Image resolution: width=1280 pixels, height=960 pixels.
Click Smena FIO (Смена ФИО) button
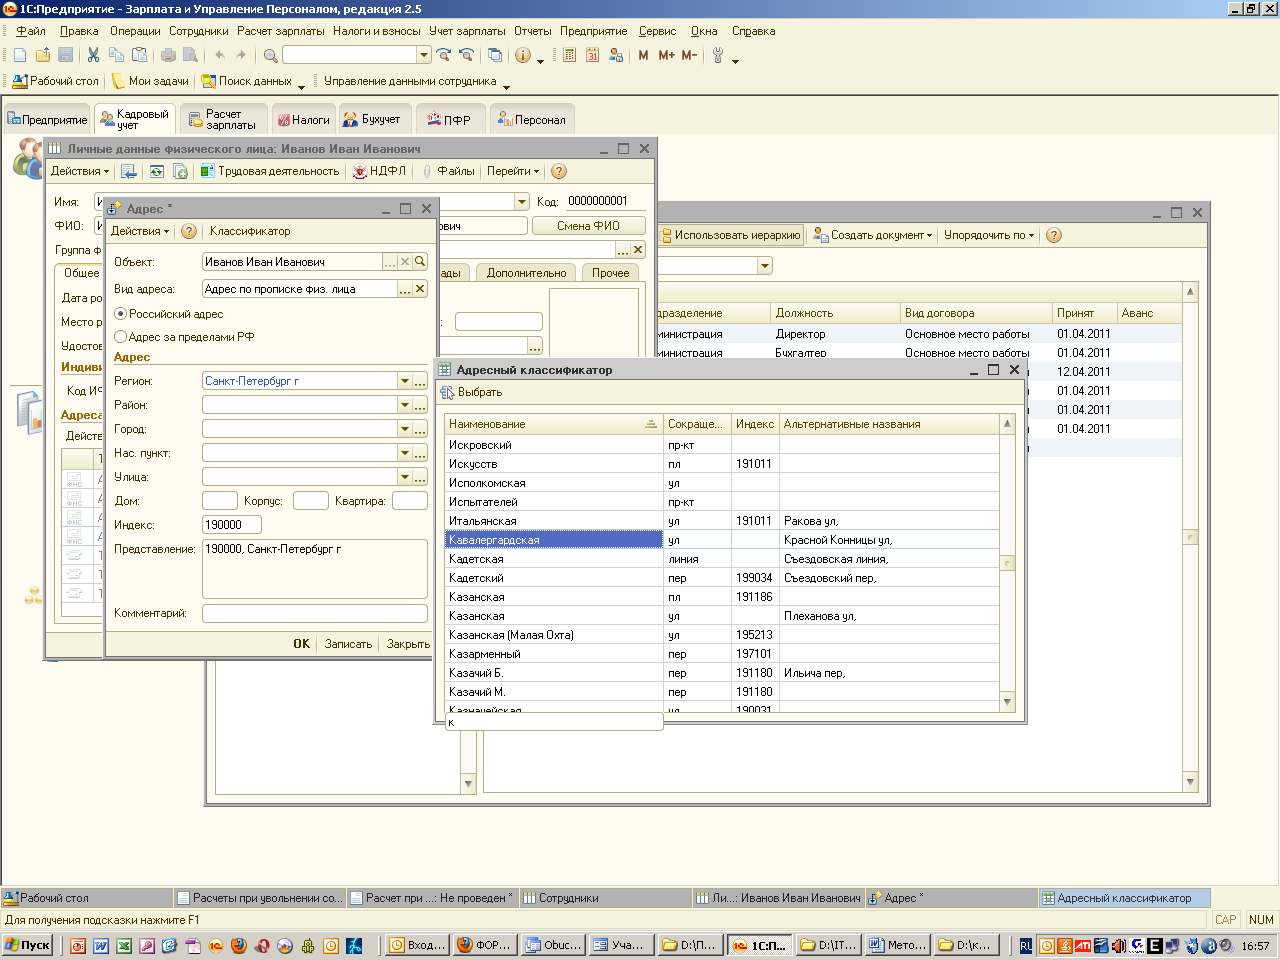pos(588,226)
